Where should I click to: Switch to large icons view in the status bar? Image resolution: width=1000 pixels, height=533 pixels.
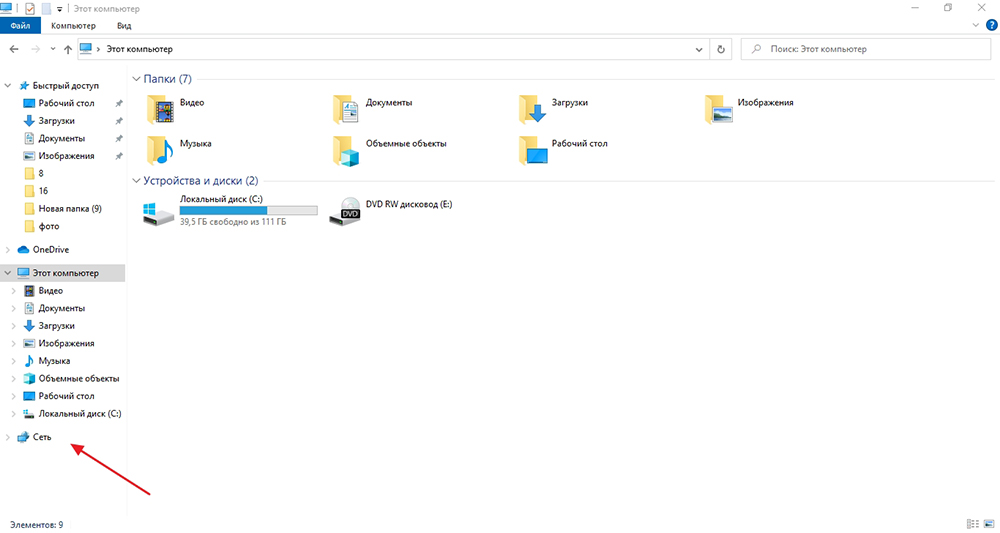989,524
